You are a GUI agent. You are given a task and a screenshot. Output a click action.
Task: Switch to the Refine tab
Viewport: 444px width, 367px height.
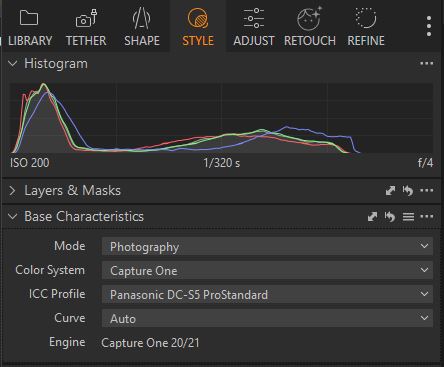[x=366, y=27]
